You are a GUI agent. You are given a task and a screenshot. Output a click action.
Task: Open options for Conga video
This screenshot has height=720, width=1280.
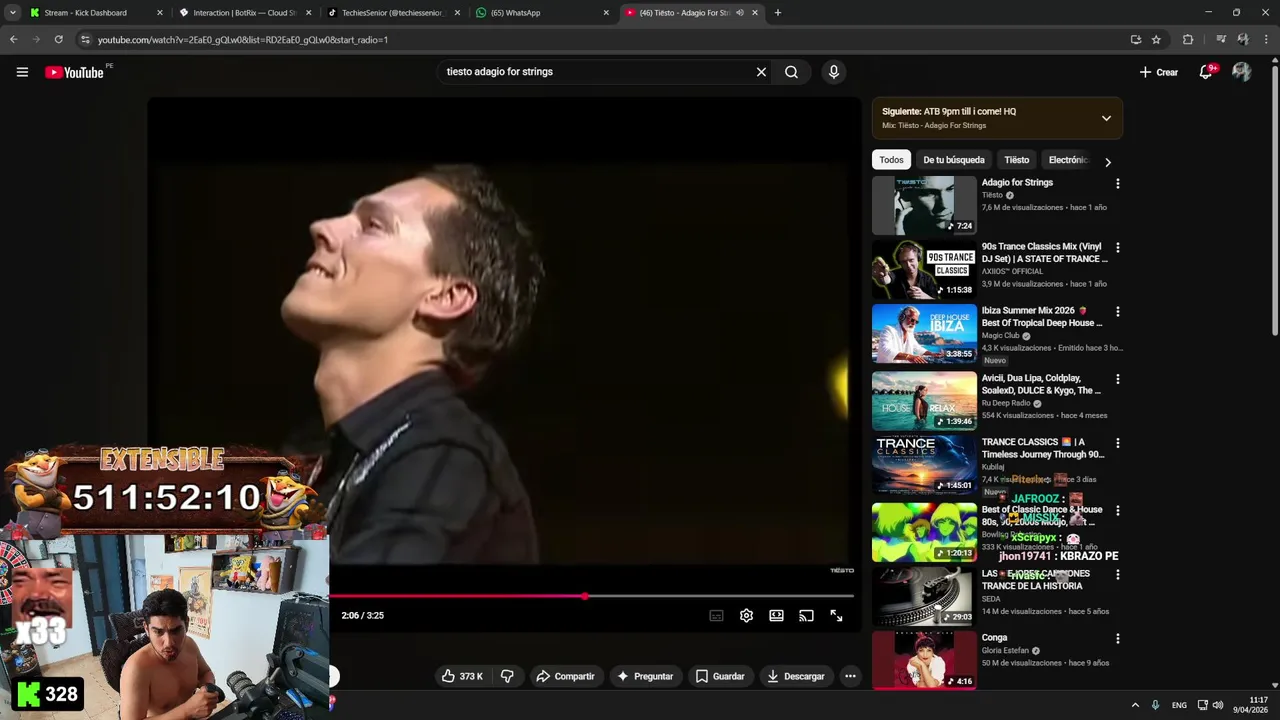[1118, 639]
